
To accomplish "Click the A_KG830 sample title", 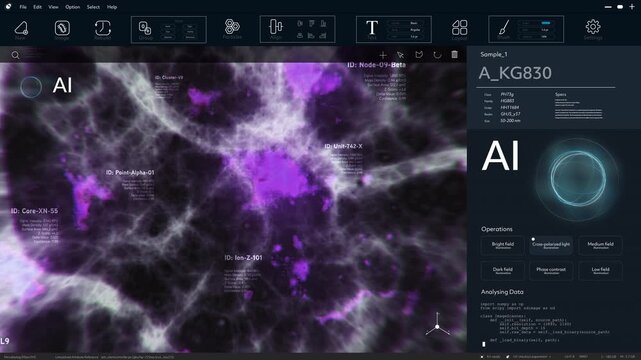I will 515,73.
